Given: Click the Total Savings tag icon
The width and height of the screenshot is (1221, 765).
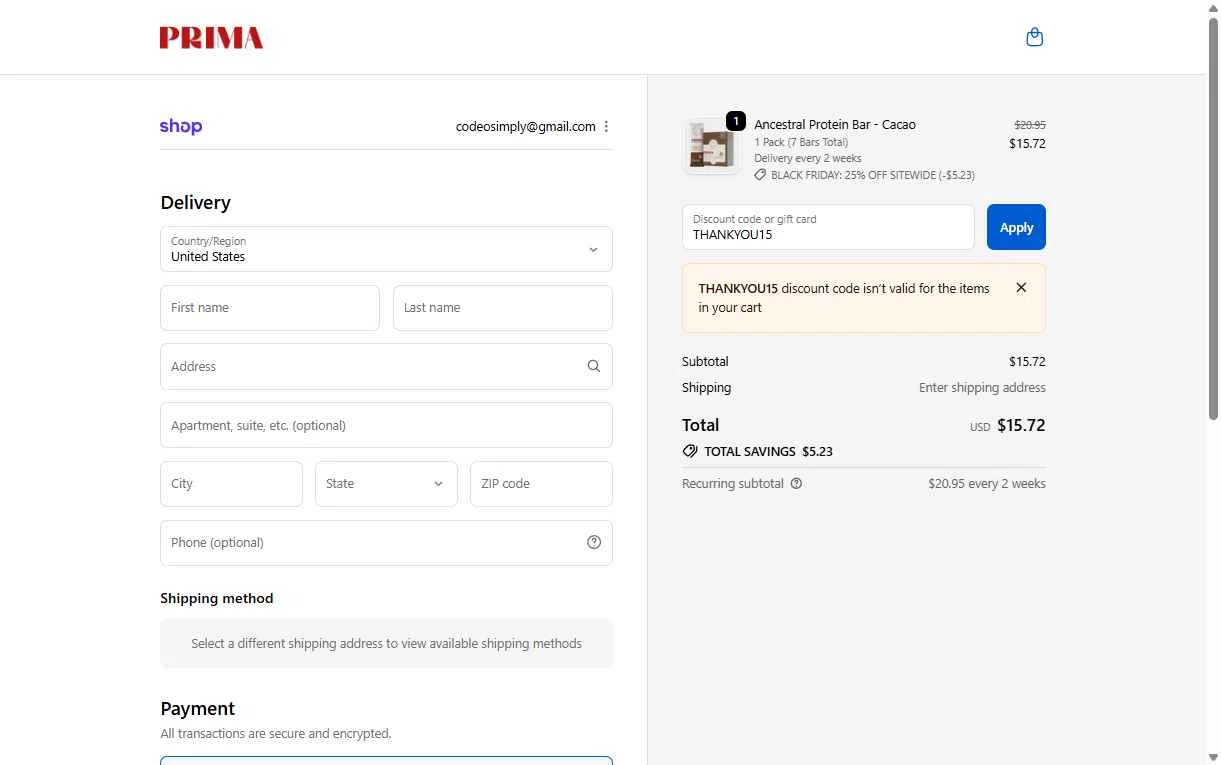Looking at the screenshot, I should [690, 452].
